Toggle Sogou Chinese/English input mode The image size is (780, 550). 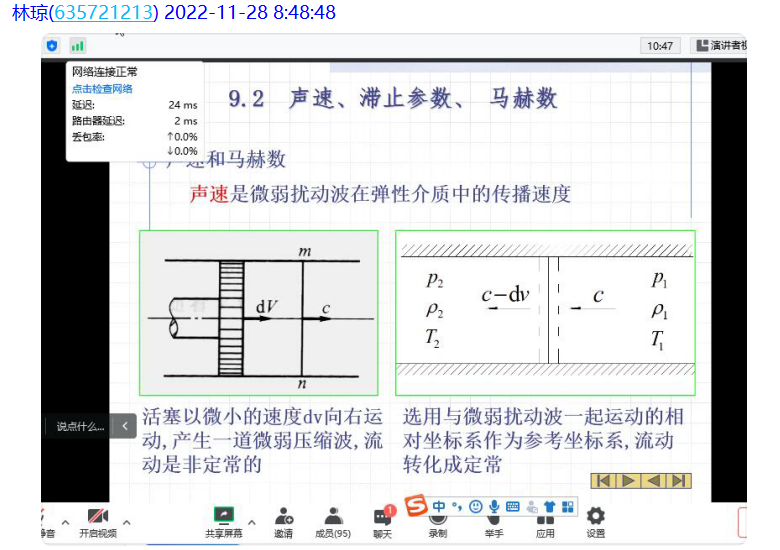tap(438, 506)
